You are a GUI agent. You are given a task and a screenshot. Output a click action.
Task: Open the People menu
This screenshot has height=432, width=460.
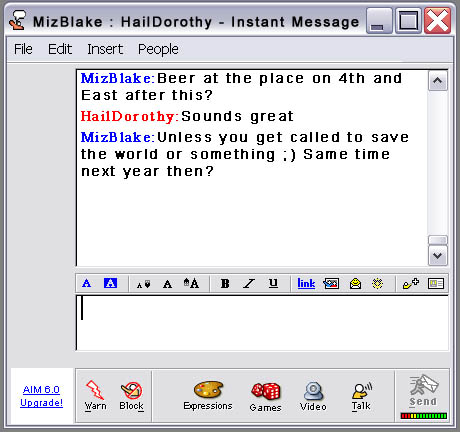pyautogui.click(x=158, y=49)
